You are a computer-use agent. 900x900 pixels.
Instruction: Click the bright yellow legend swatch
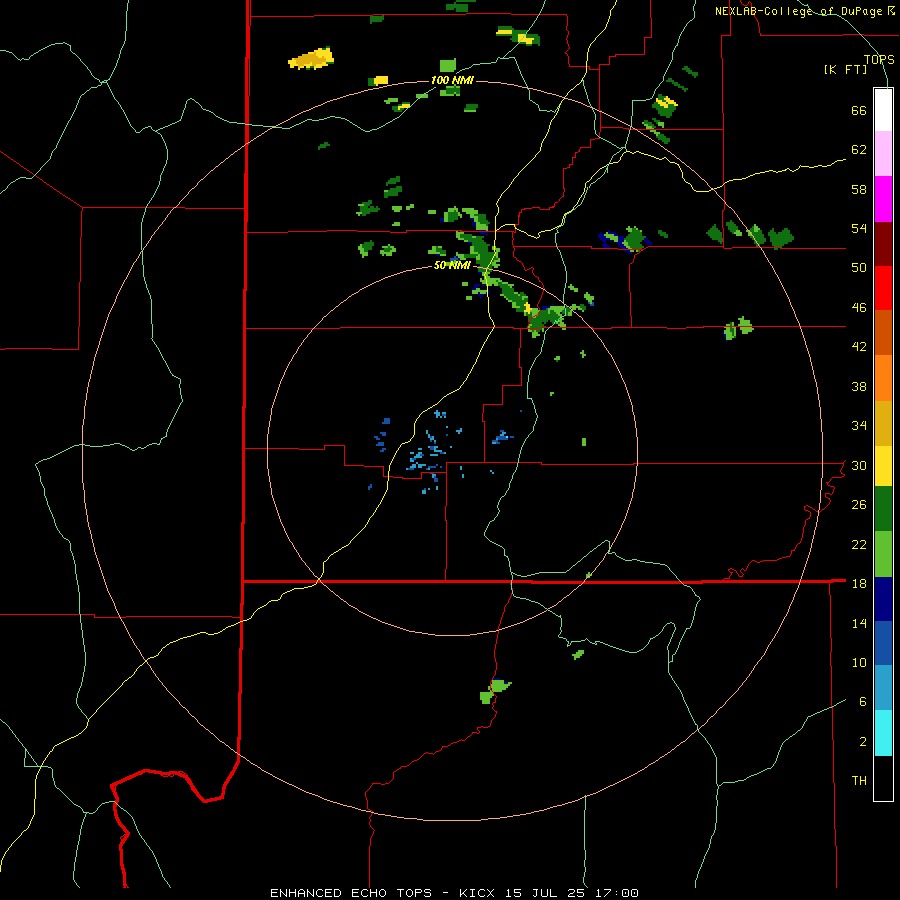(883, 466)
